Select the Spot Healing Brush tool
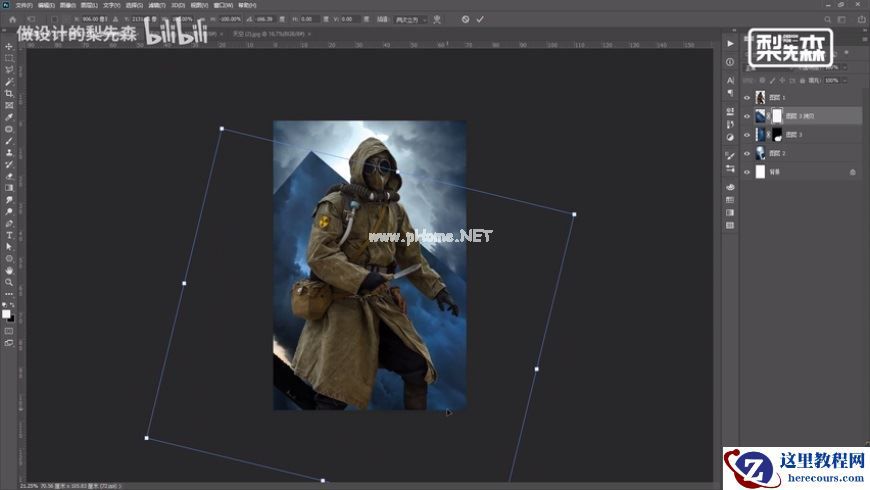This screenshot has width=870, height=490. 9,129
